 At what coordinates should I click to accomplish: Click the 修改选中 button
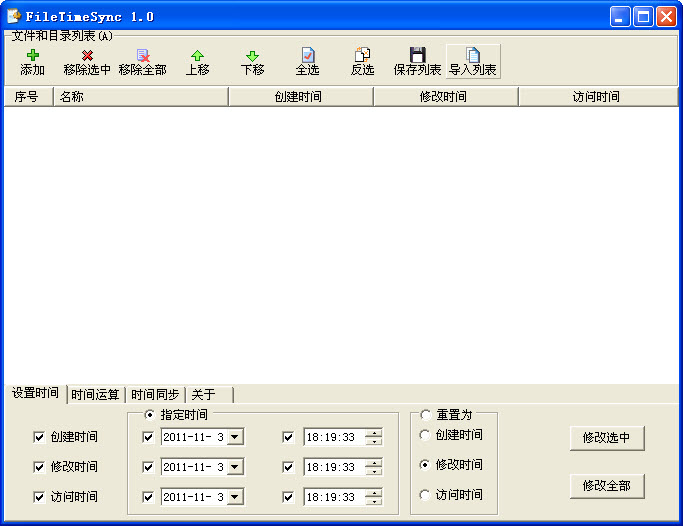point(607,438)
